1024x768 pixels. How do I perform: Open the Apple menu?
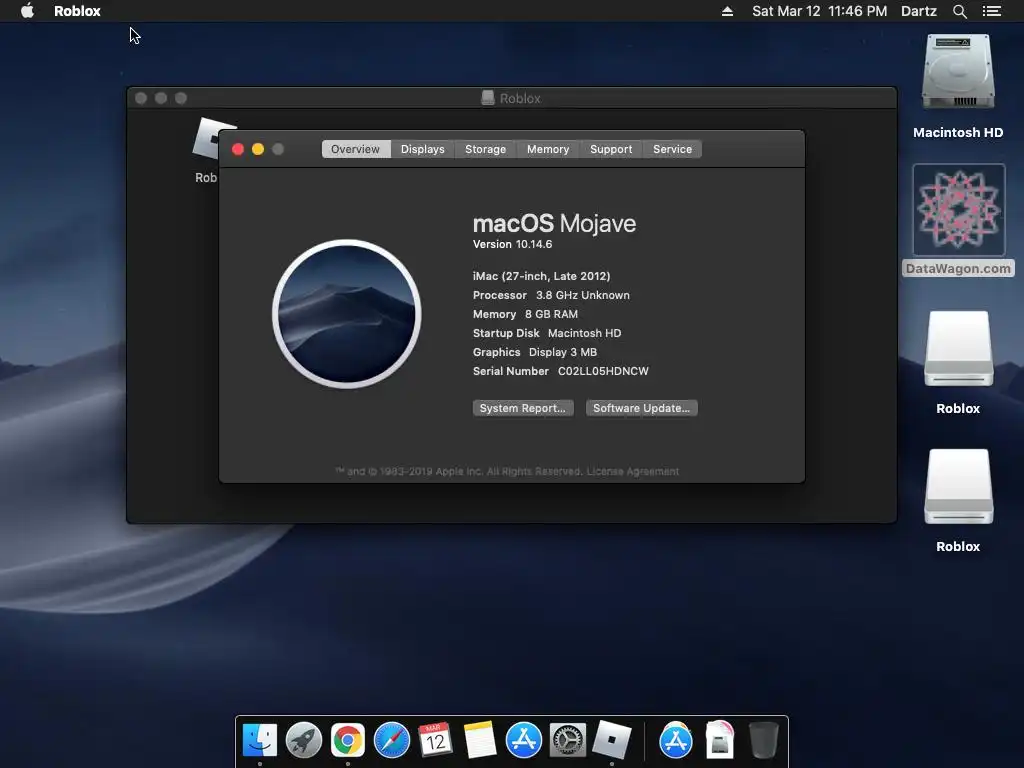point(27,10)
